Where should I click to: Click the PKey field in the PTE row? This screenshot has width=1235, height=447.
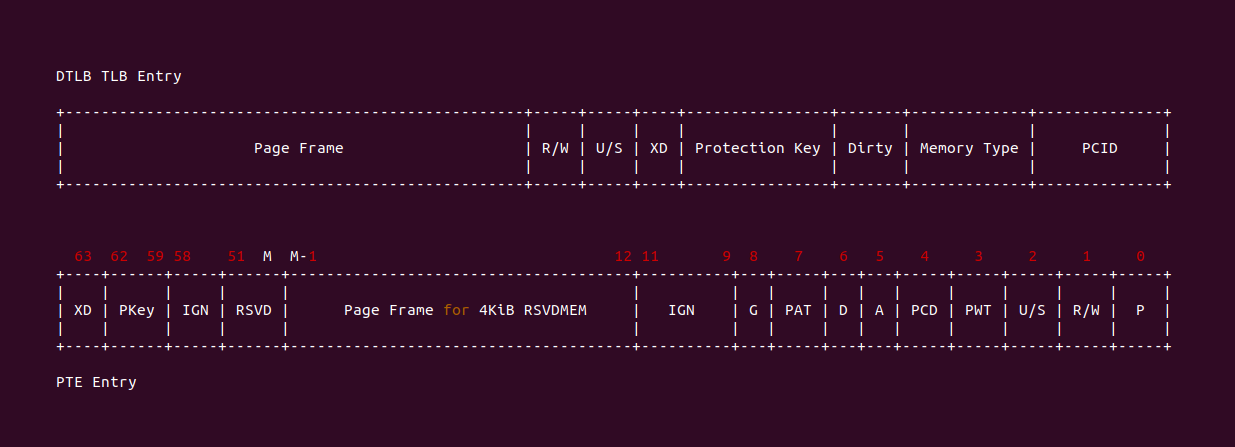[137, 310]
